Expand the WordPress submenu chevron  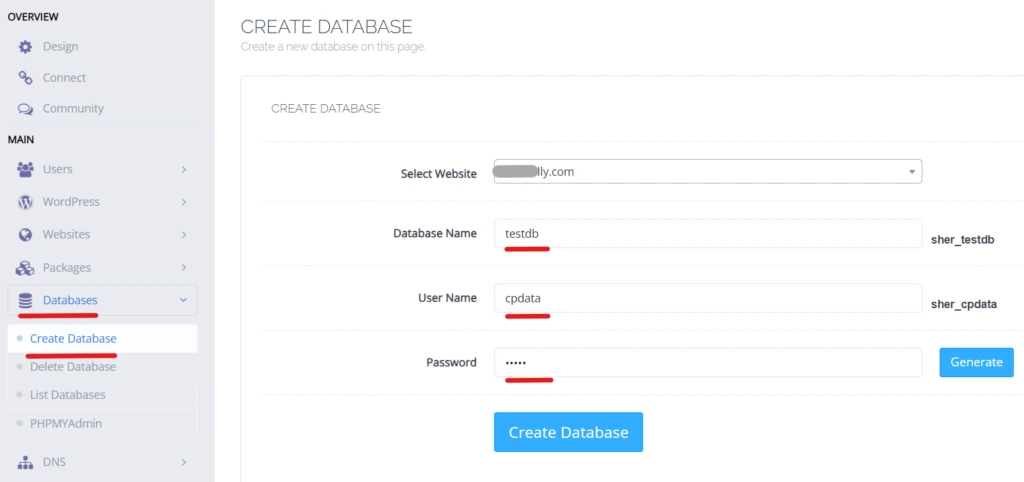click(184, 202)
